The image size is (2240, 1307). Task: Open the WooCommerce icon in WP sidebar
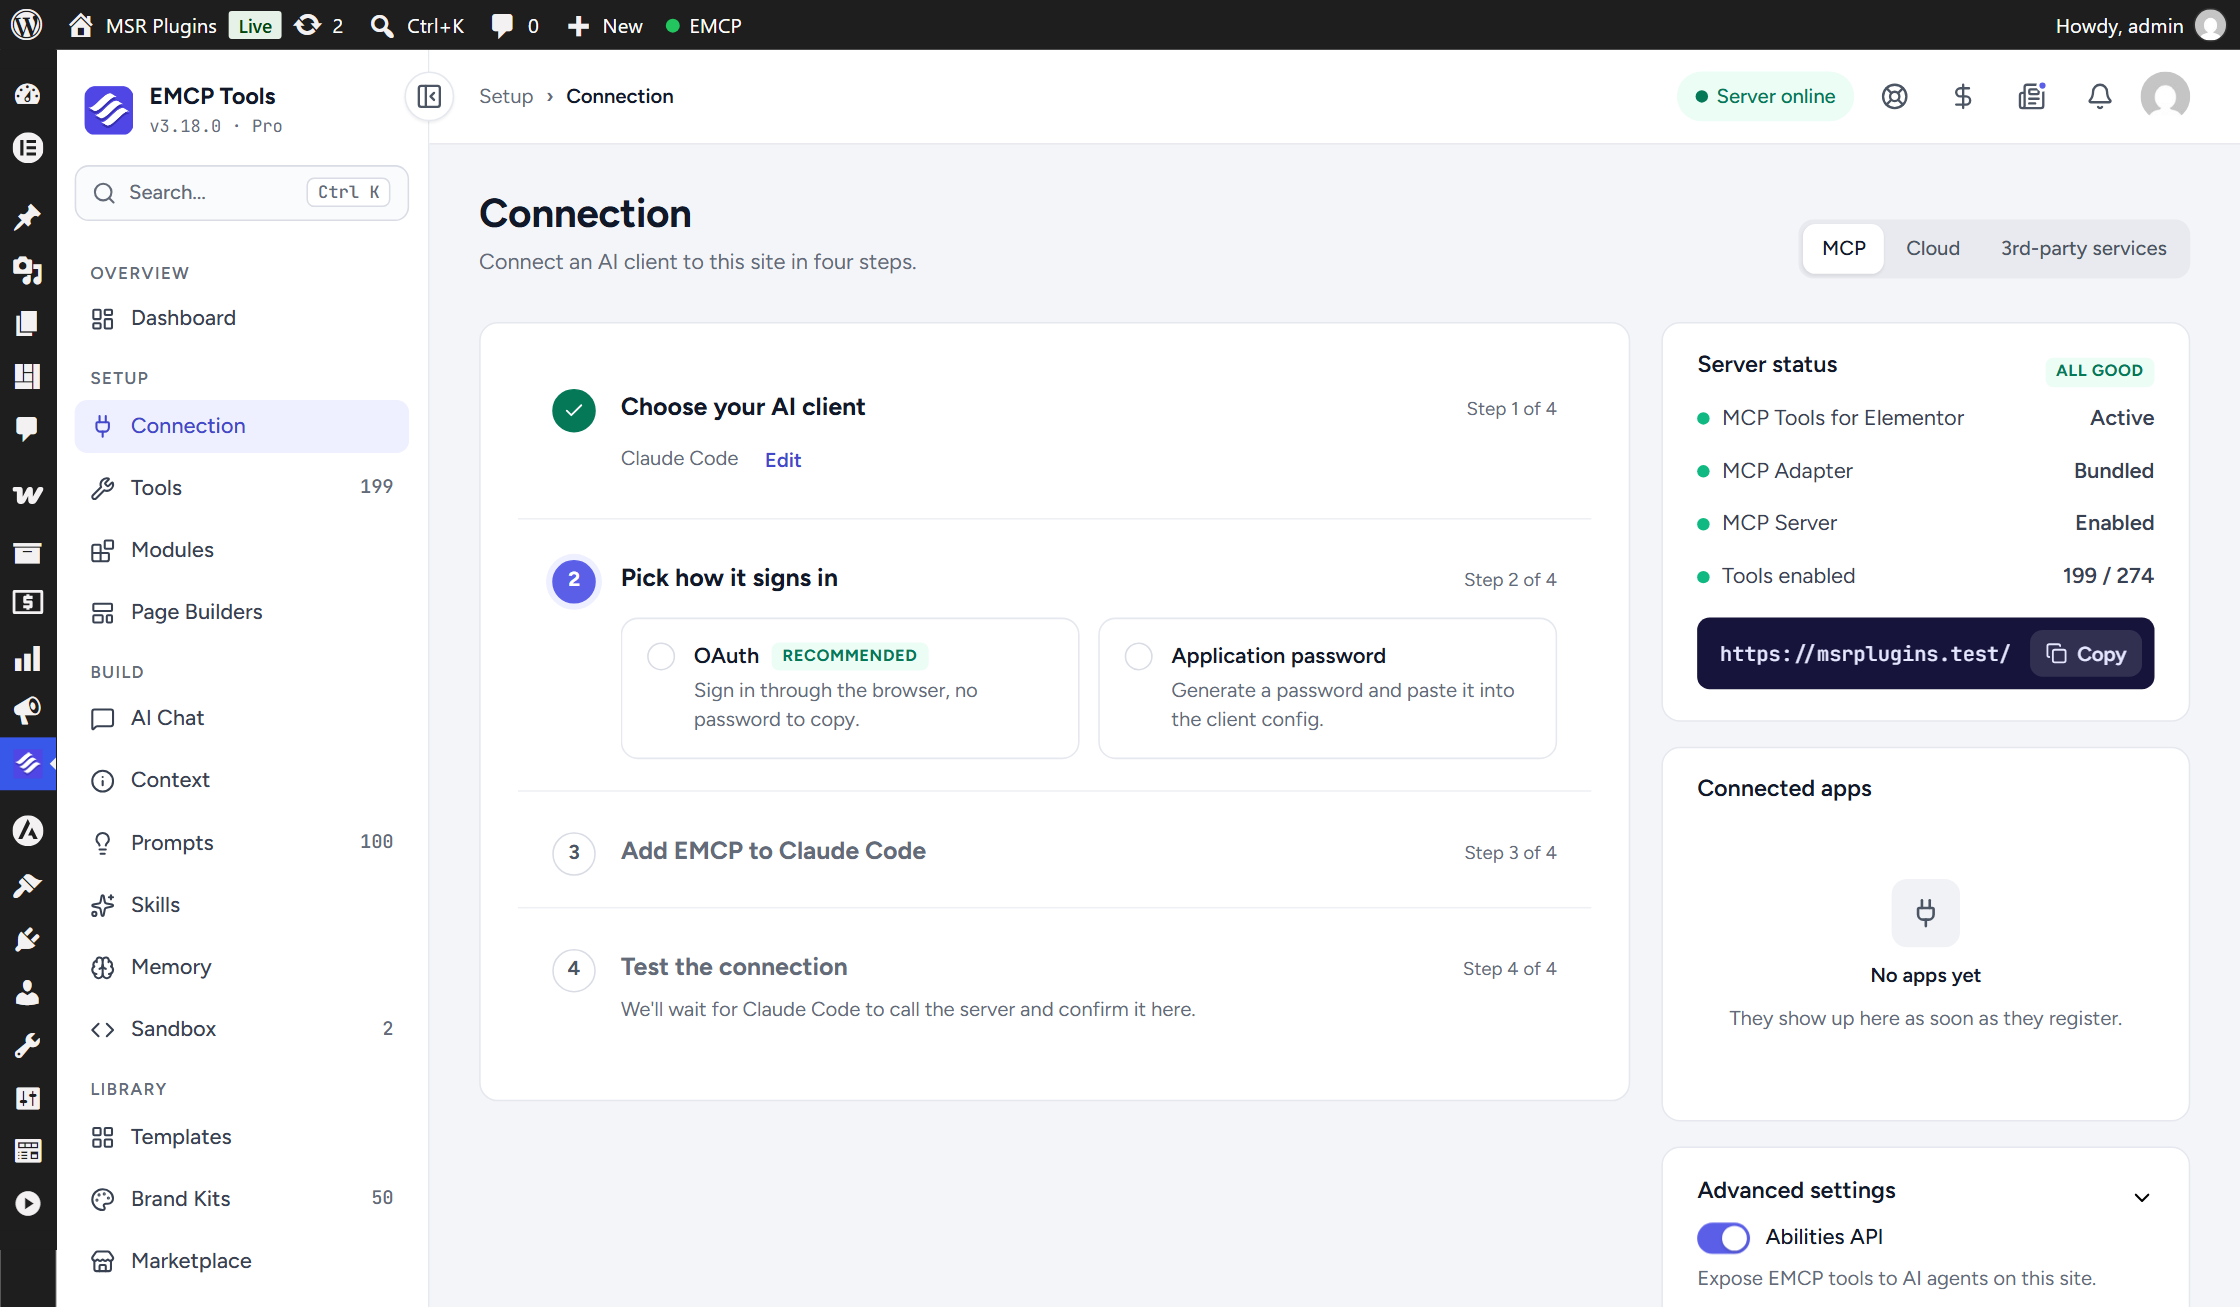pos(27,494)
